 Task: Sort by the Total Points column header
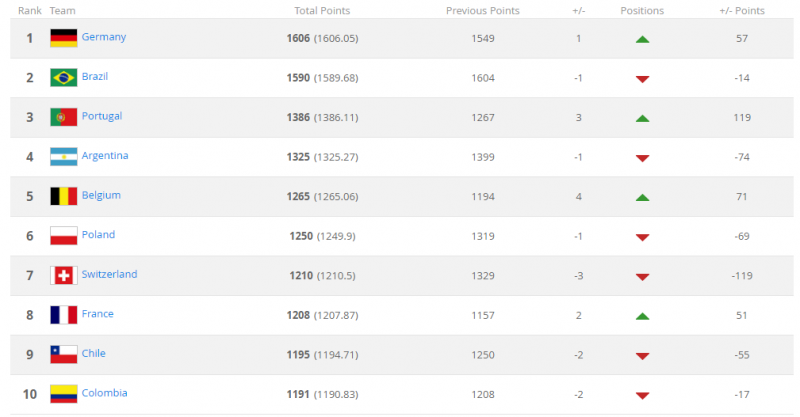tap(322, 11)
